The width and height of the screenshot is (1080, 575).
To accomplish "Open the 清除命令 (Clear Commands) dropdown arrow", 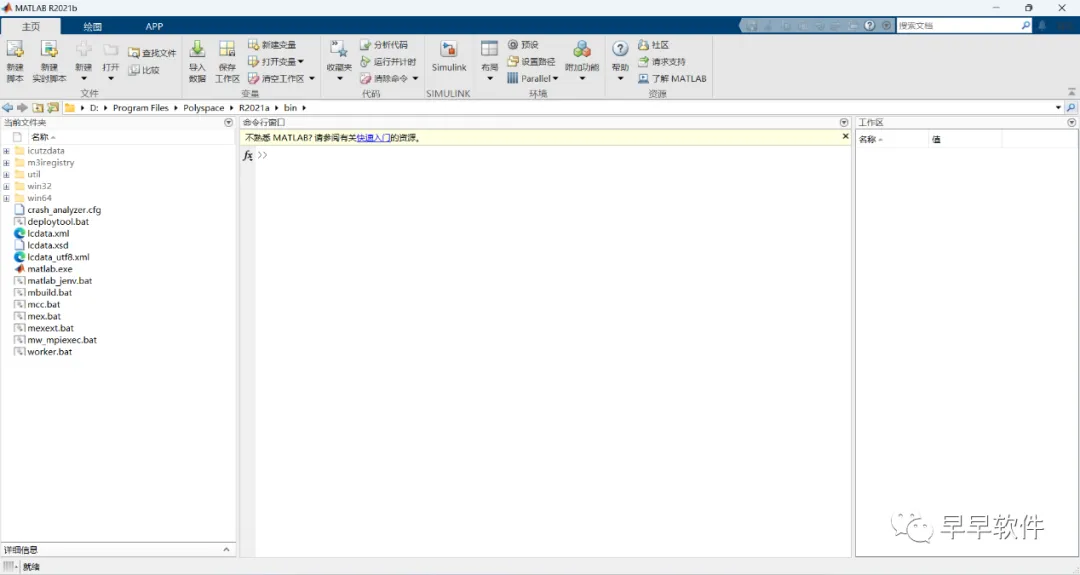I will [415, 79].
